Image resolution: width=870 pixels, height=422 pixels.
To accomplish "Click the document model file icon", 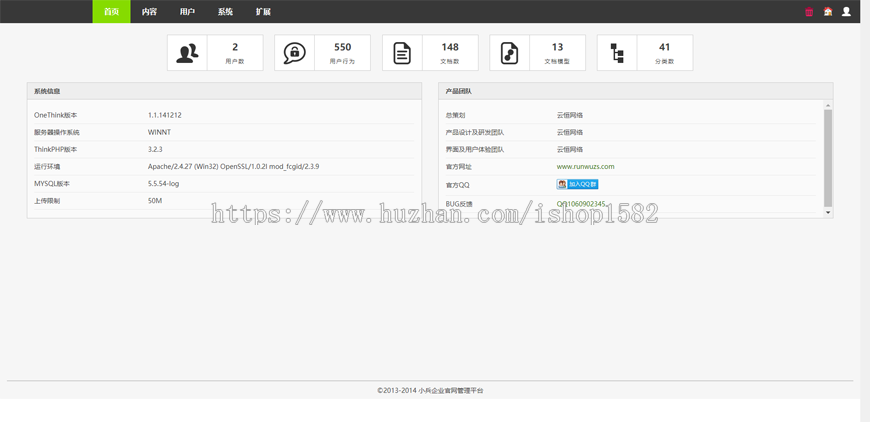I will [x=509, y=53].
